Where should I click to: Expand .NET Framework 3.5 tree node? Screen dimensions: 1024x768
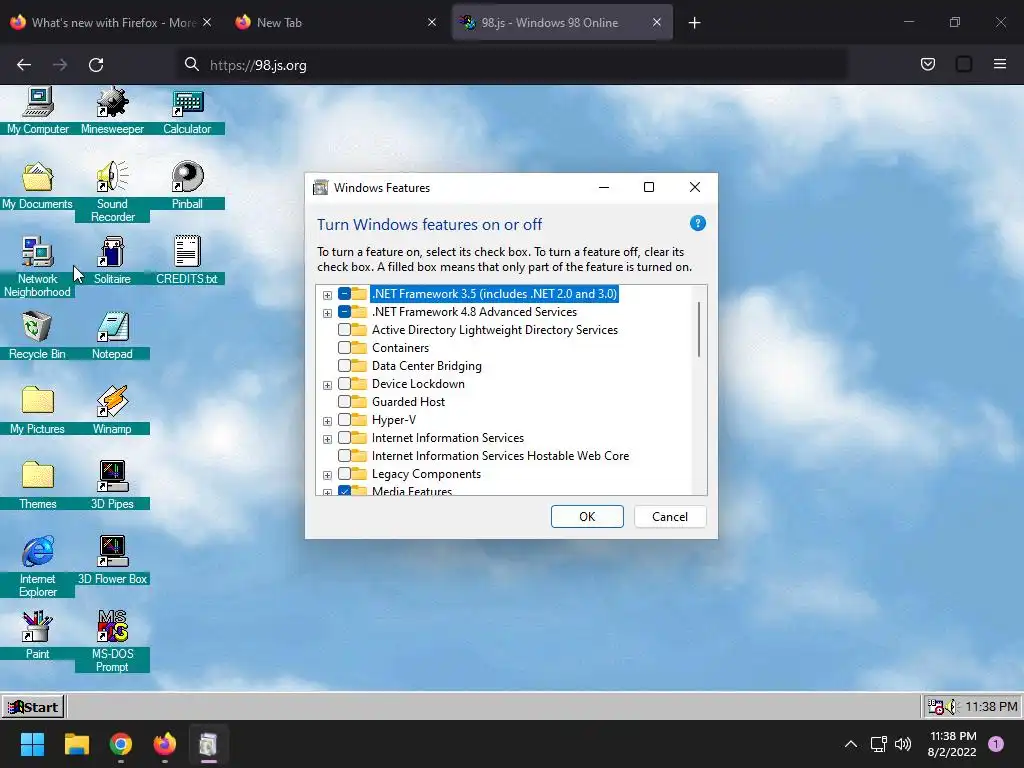tap(327, 295)
